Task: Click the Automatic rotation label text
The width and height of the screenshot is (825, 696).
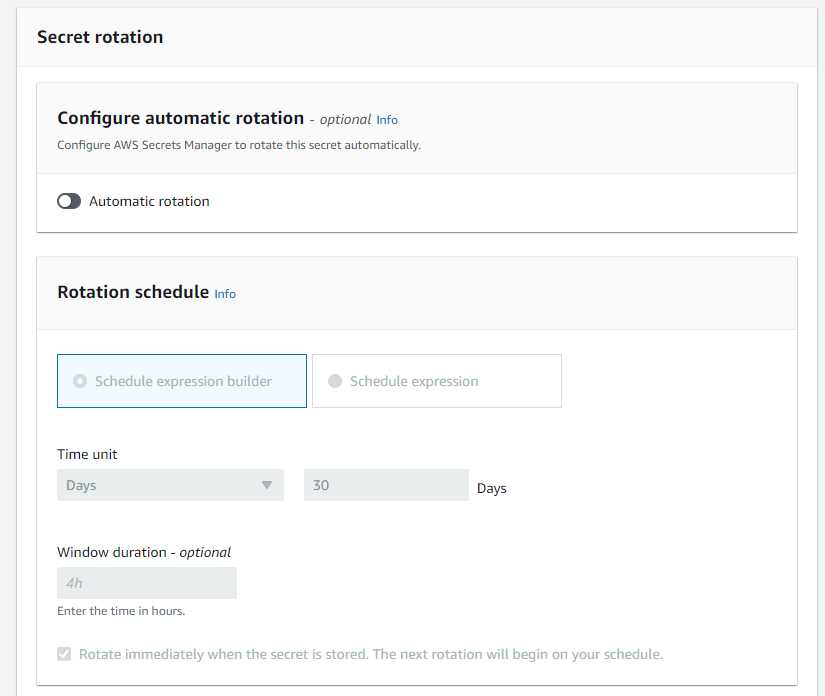Action: tap(149, 201)
